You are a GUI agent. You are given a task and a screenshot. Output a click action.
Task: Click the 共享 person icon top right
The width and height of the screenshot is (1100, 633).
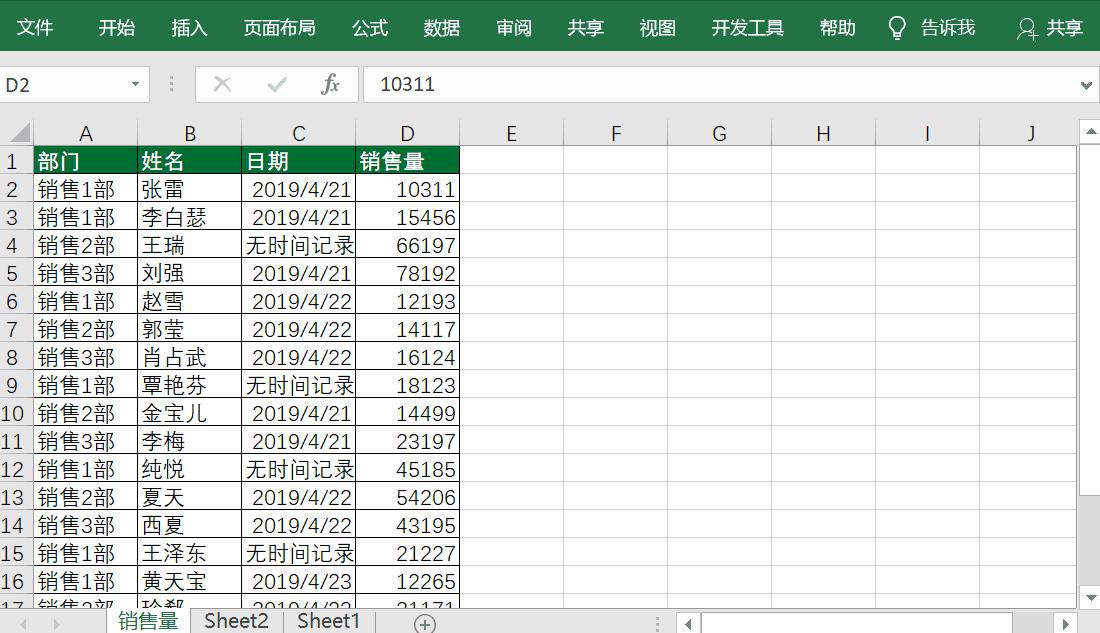pos(1027,29)
